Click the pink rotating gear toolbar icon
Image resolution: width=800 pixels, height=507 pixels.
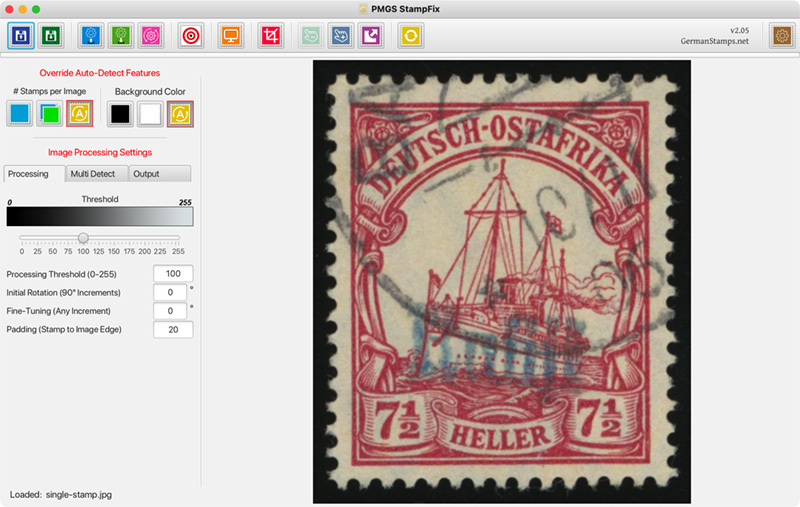[x=151, y=36]
